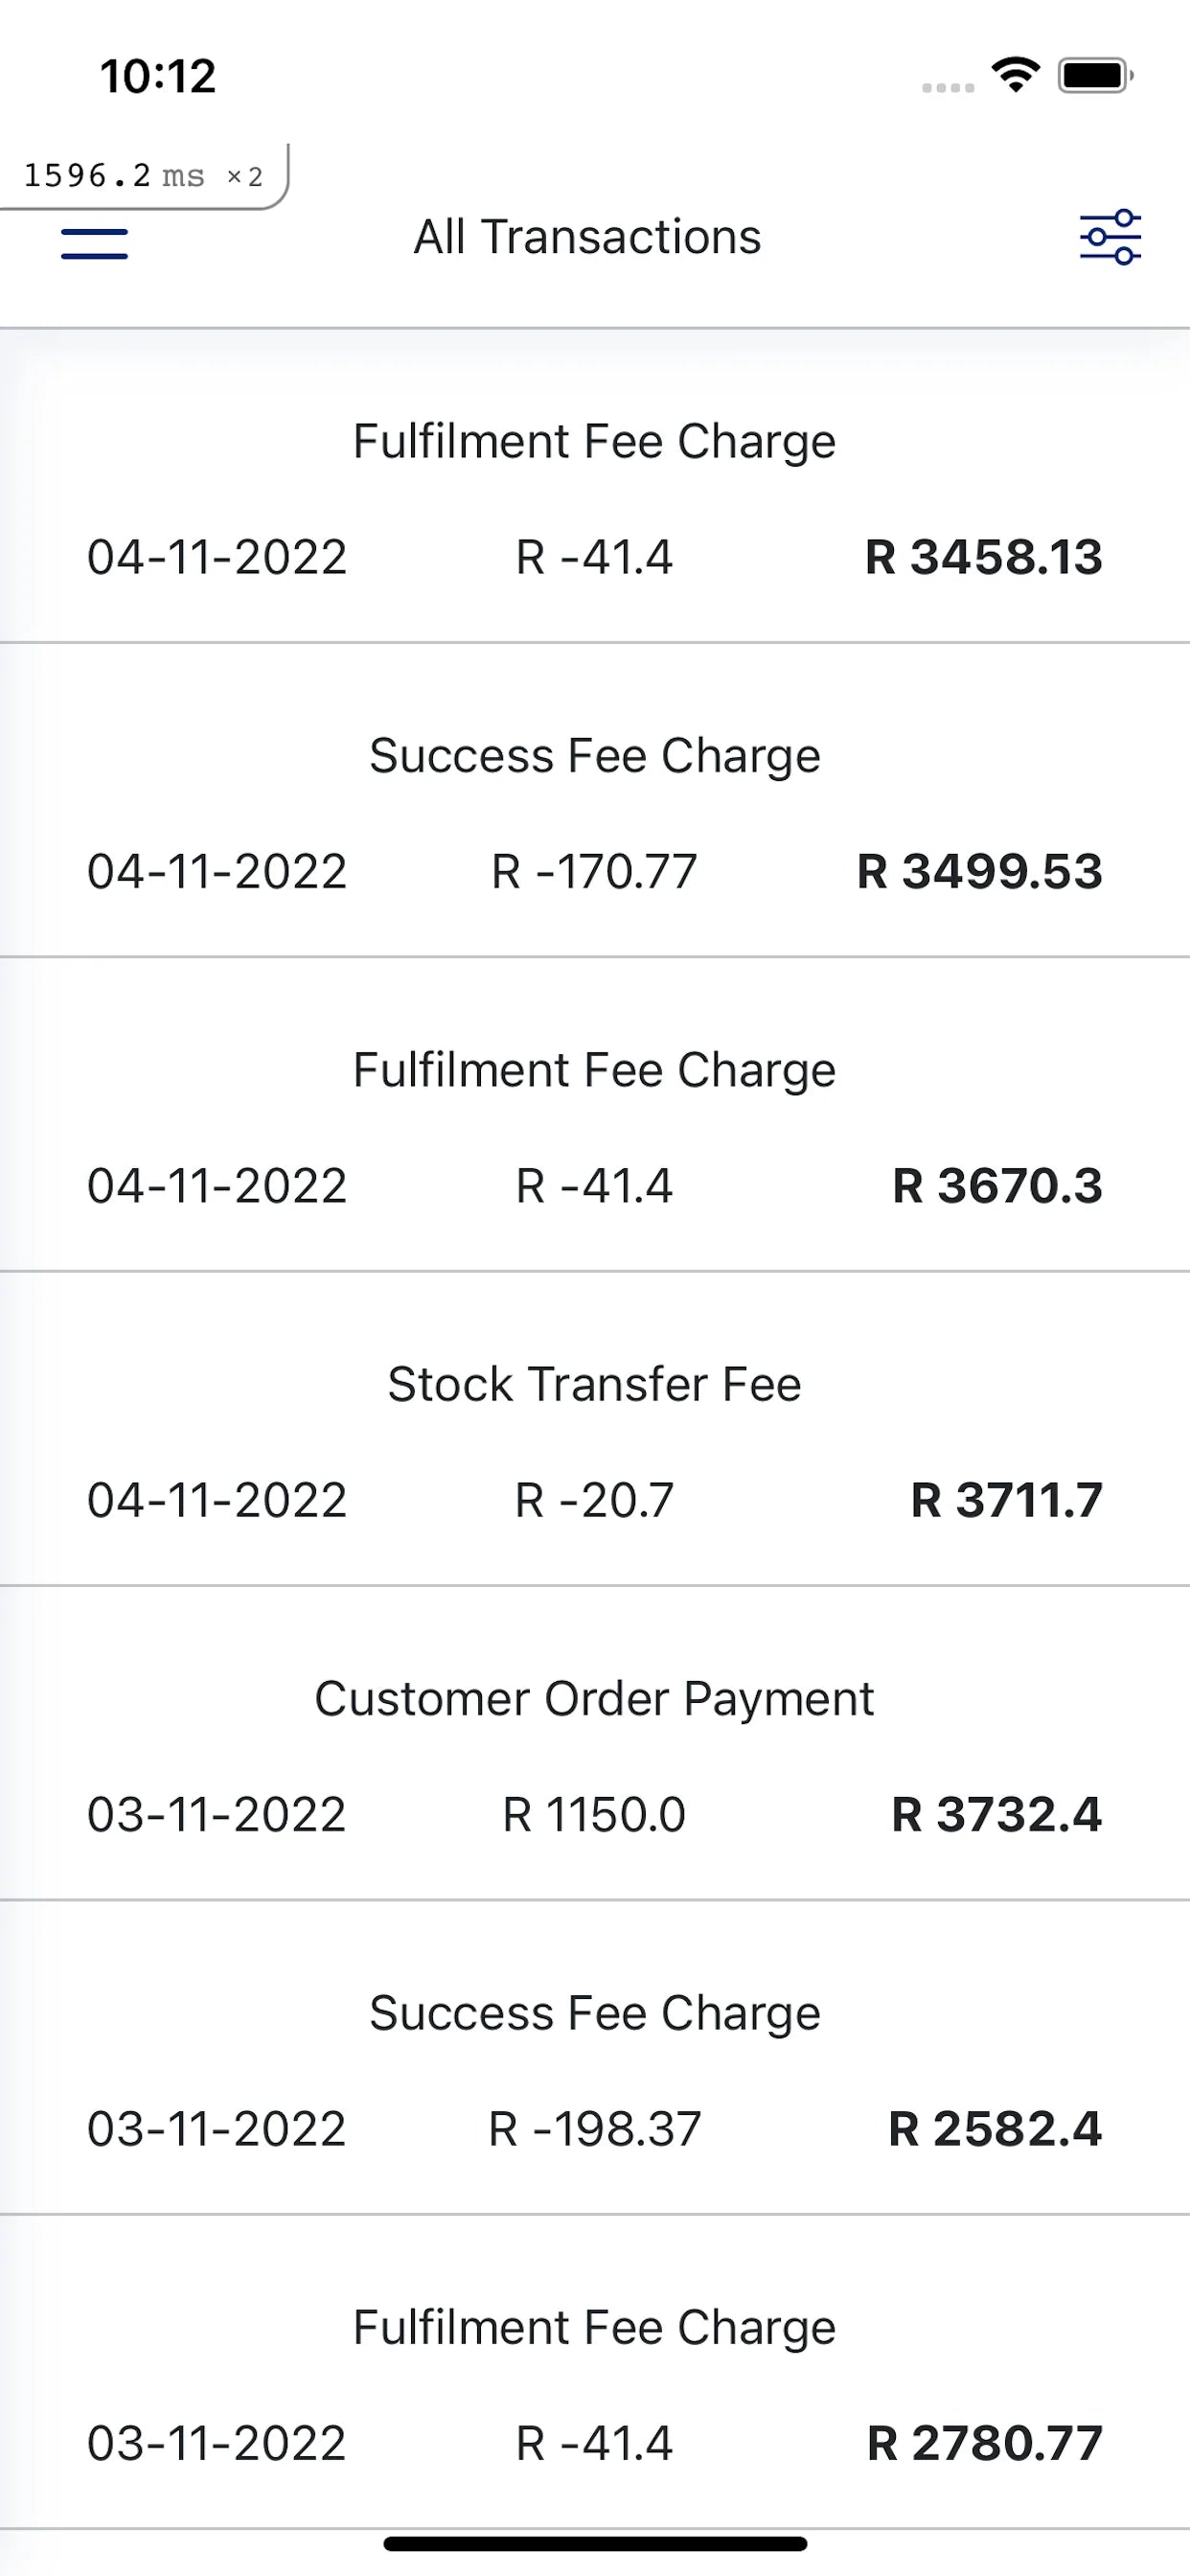Tap the 10:12 status bar clock
The width and height of the screenshot is (1190, 2576).
pos(158,76)
